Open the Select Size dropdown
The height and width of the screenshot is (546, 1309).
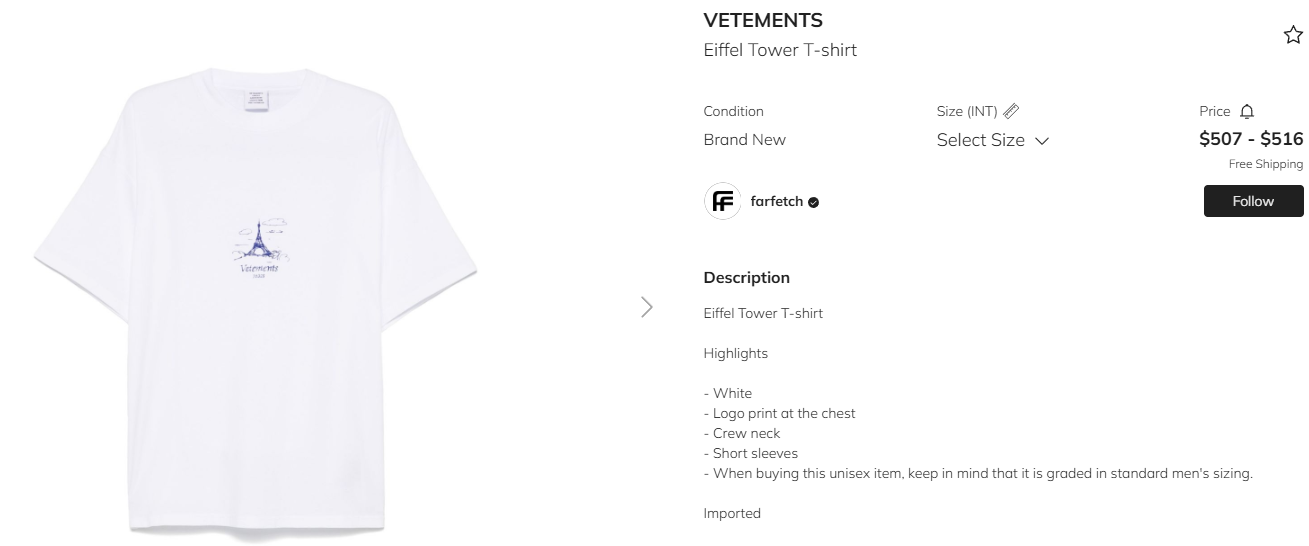pyautogui.click(x=992, y=140)
